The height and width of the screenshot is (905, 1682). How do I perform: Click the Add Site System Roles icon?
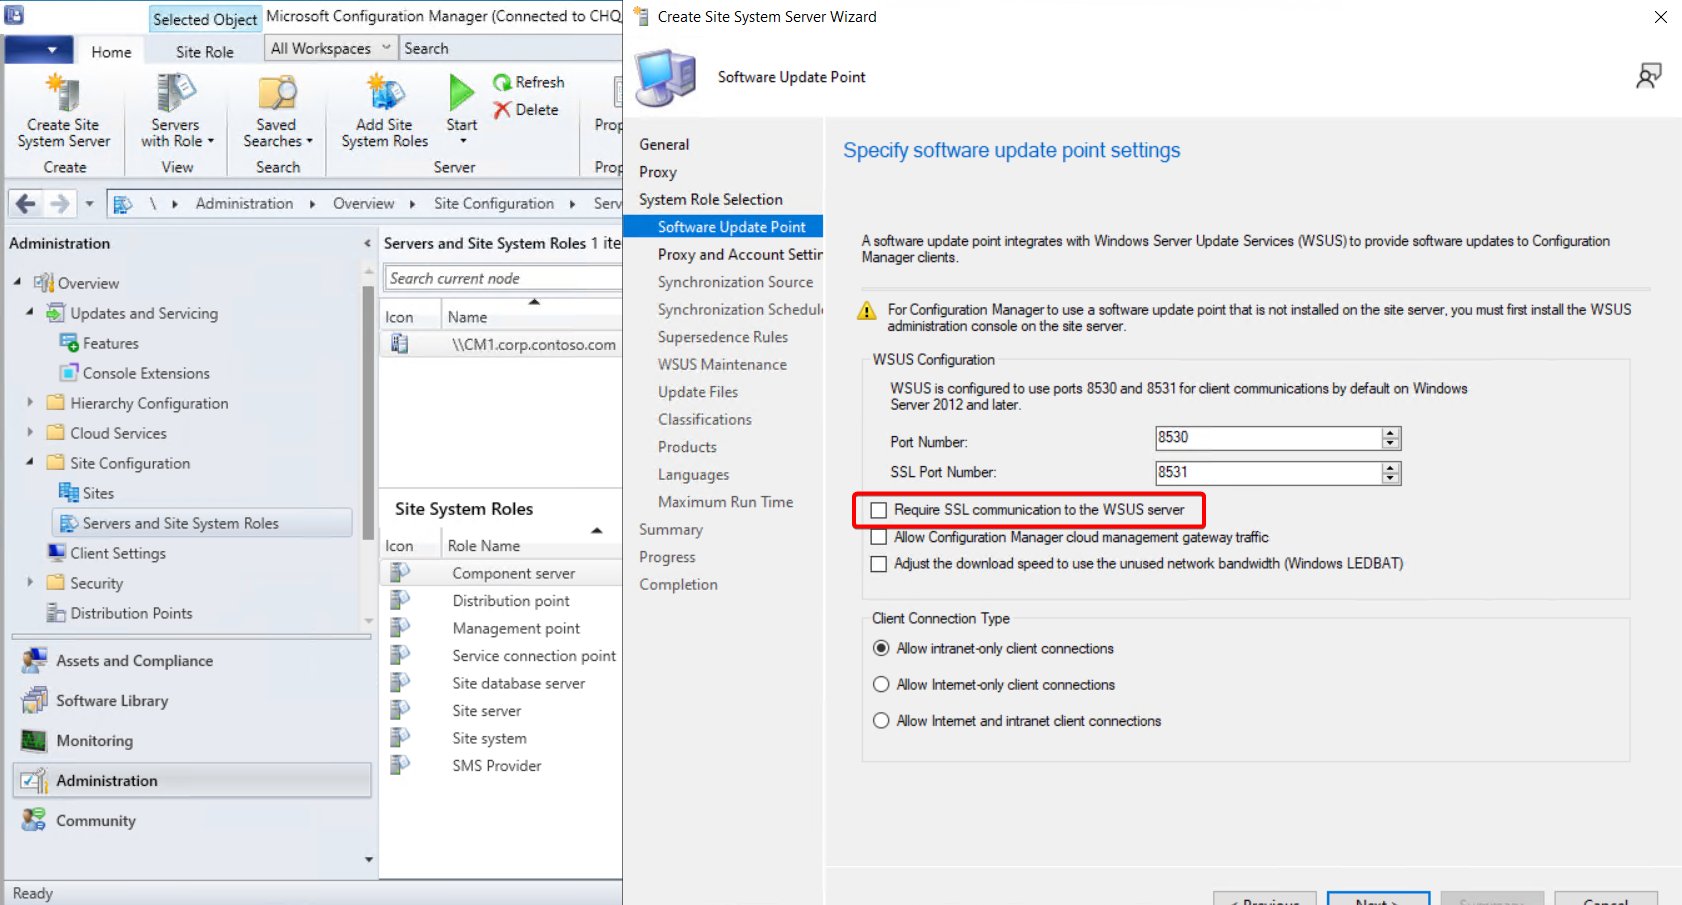pos(385,93)
